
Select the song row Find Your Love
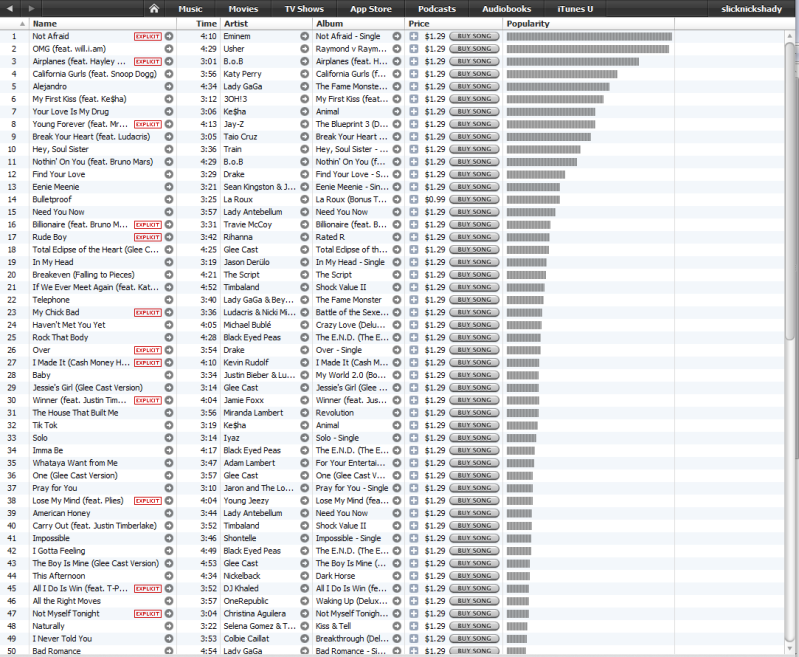(392, 174)
